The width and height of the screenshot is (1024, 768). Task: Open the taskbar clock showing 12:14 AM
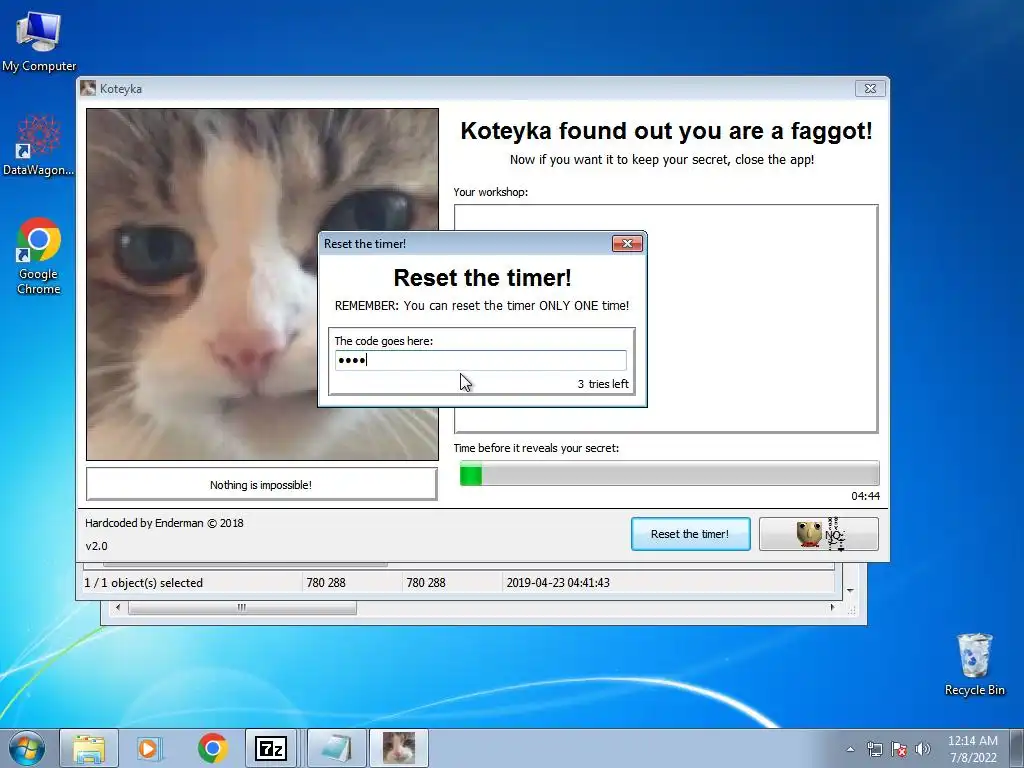pos(973,749)
